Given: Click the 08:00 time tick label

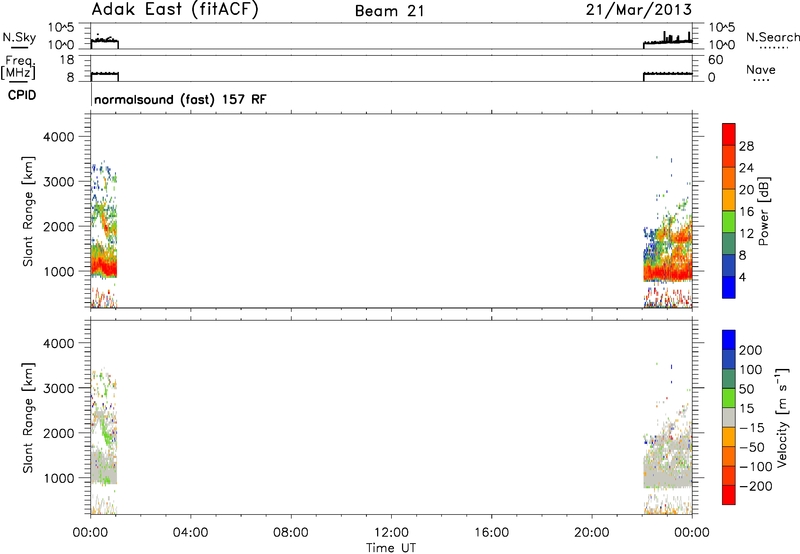Looking at the screenshot, I should coord(290,533).
